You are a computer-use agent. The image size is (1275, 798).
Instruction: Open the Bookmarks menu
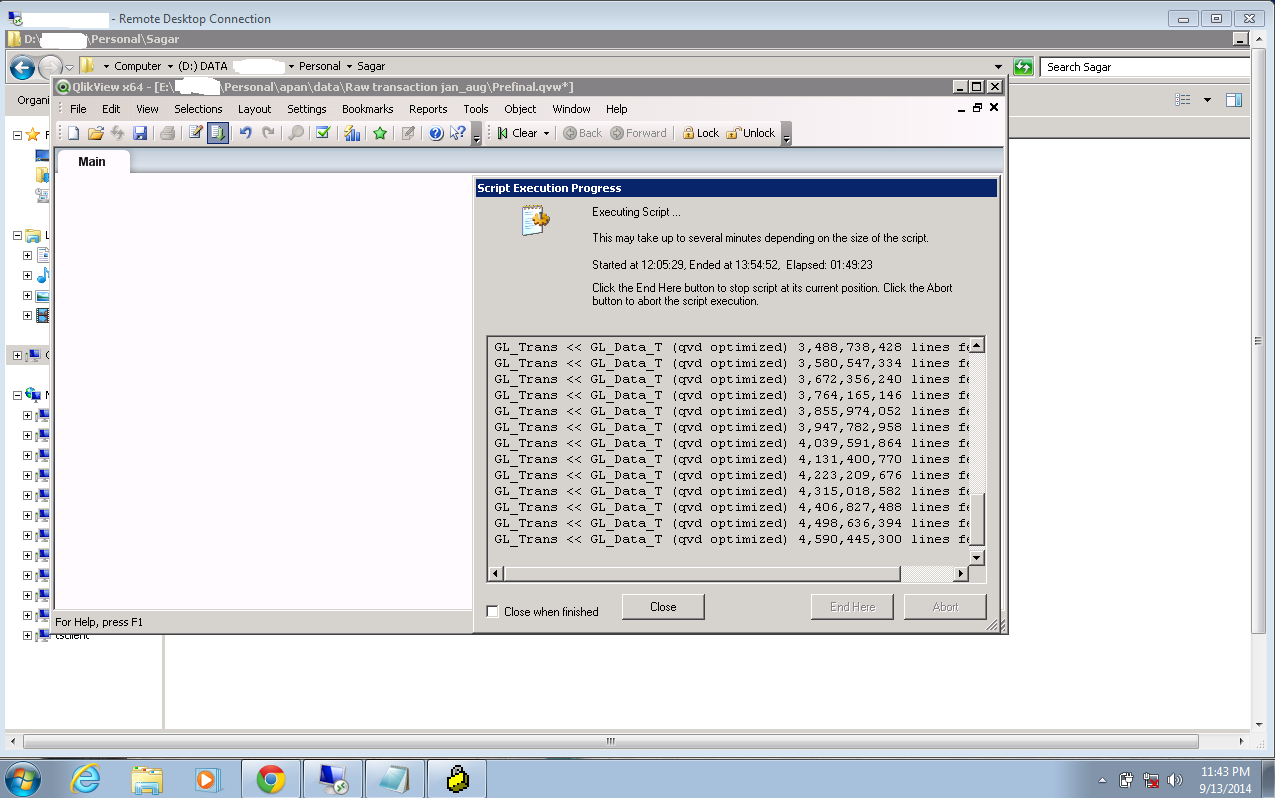point(367,109)
